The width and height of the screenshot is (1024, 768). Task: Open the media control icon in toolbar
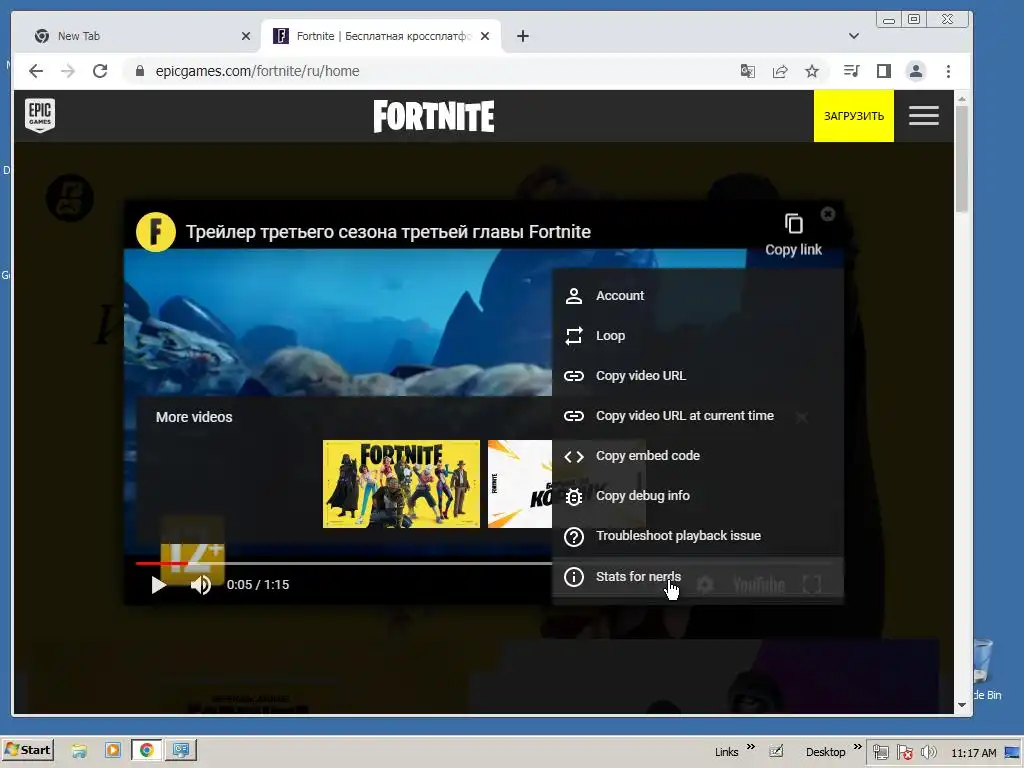tap(851, 71)
